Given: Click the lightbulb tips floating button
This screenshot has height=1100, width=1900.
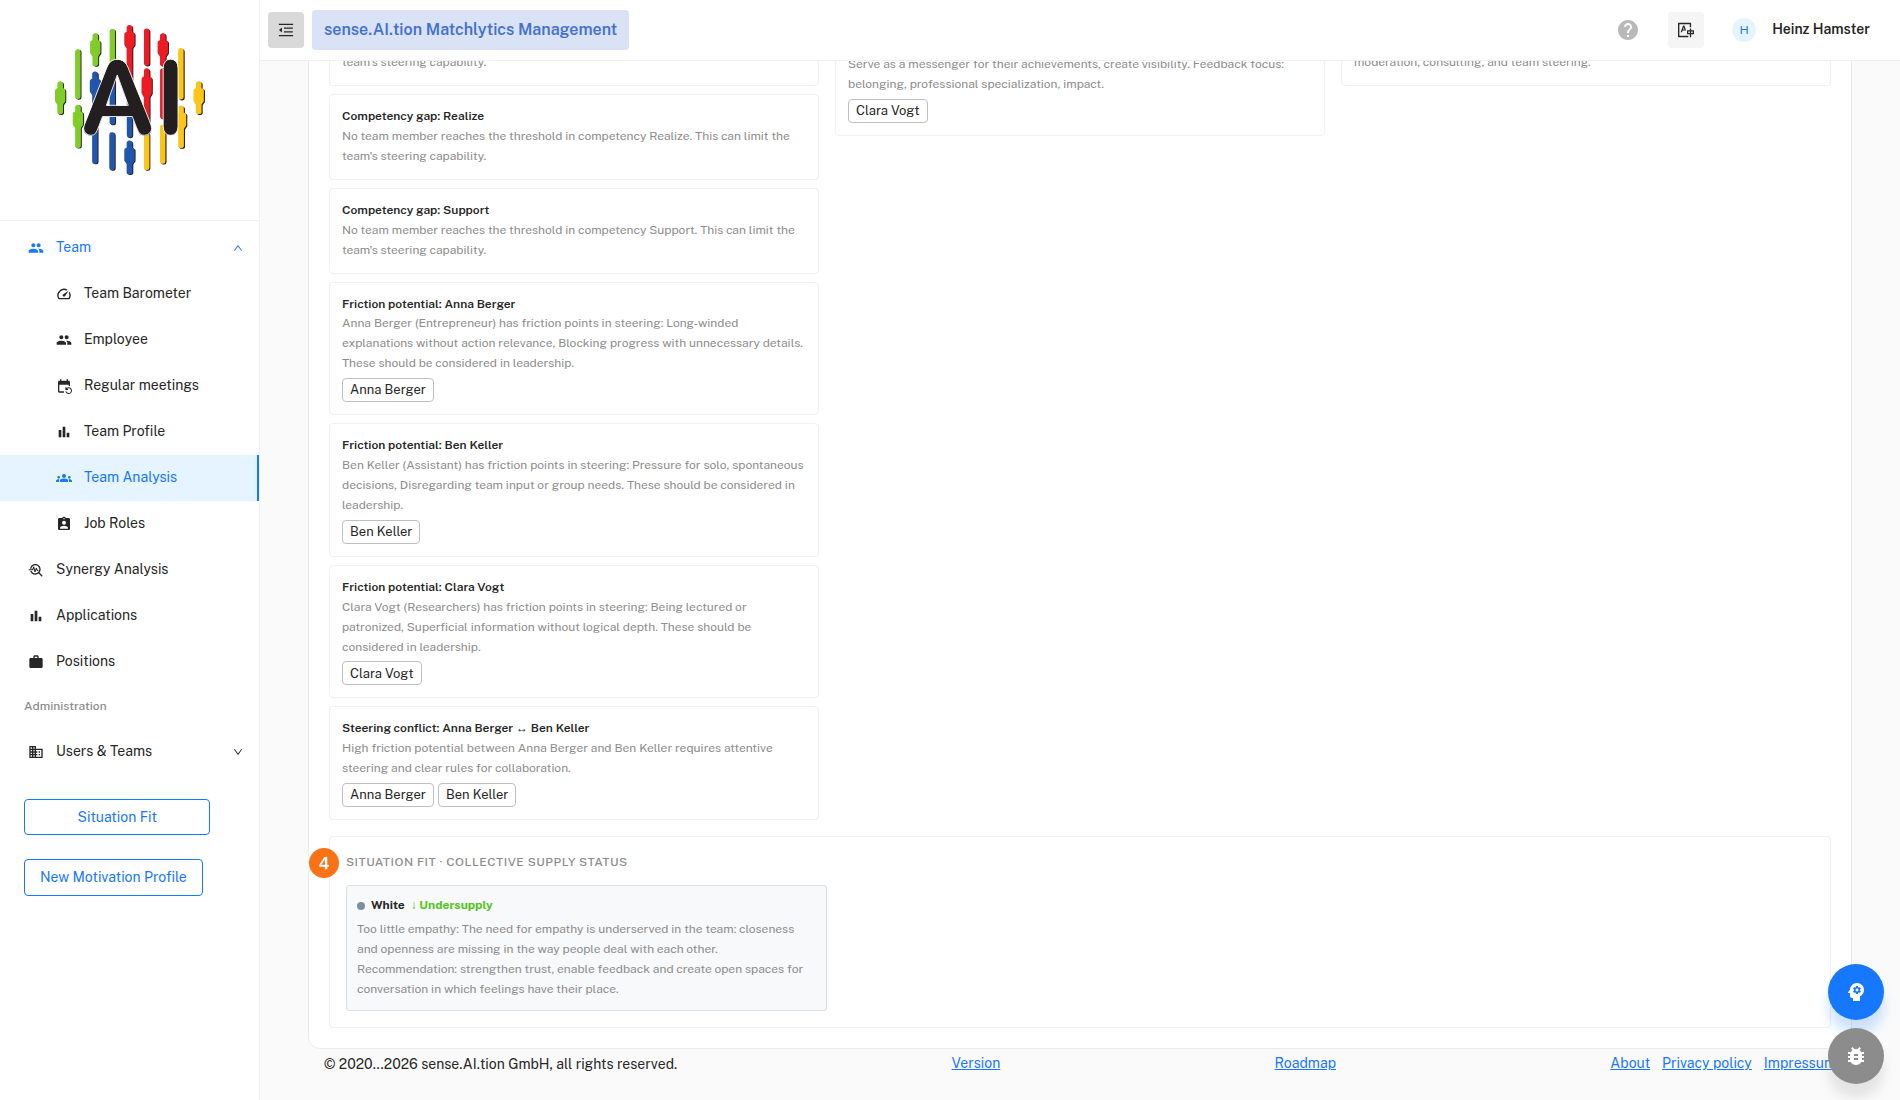Looking at the screenshot, I should coord(1856,992).
